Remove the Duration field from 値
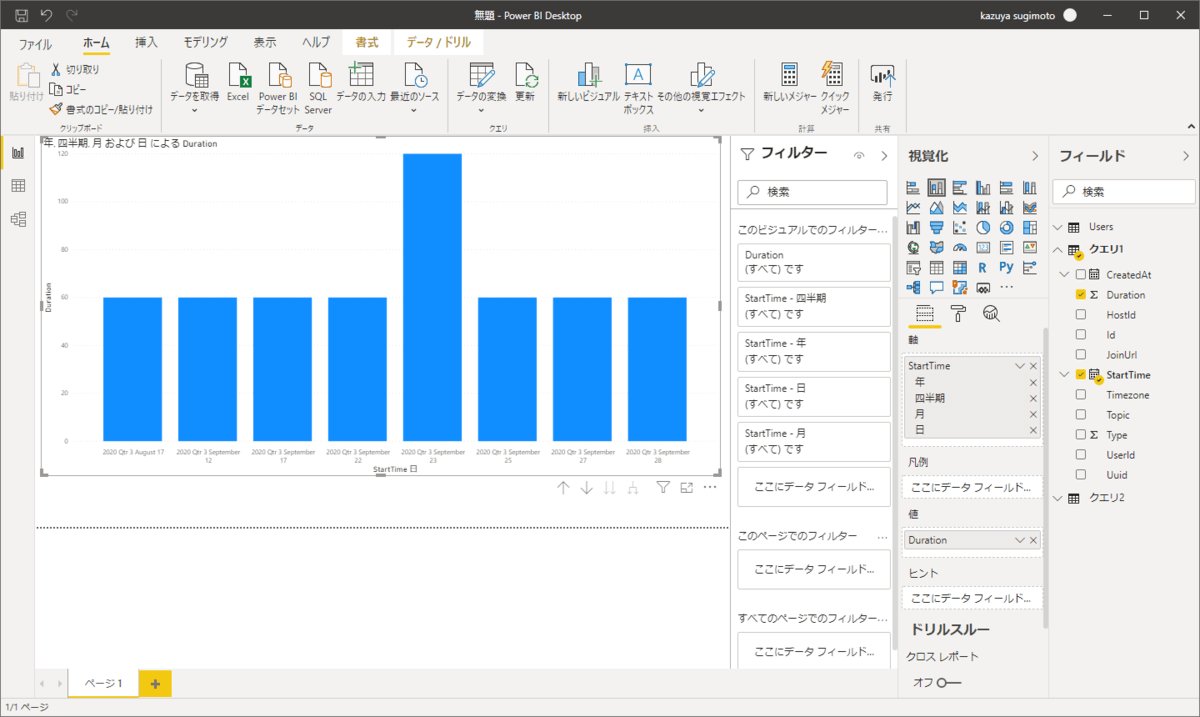 point(1034,540)
